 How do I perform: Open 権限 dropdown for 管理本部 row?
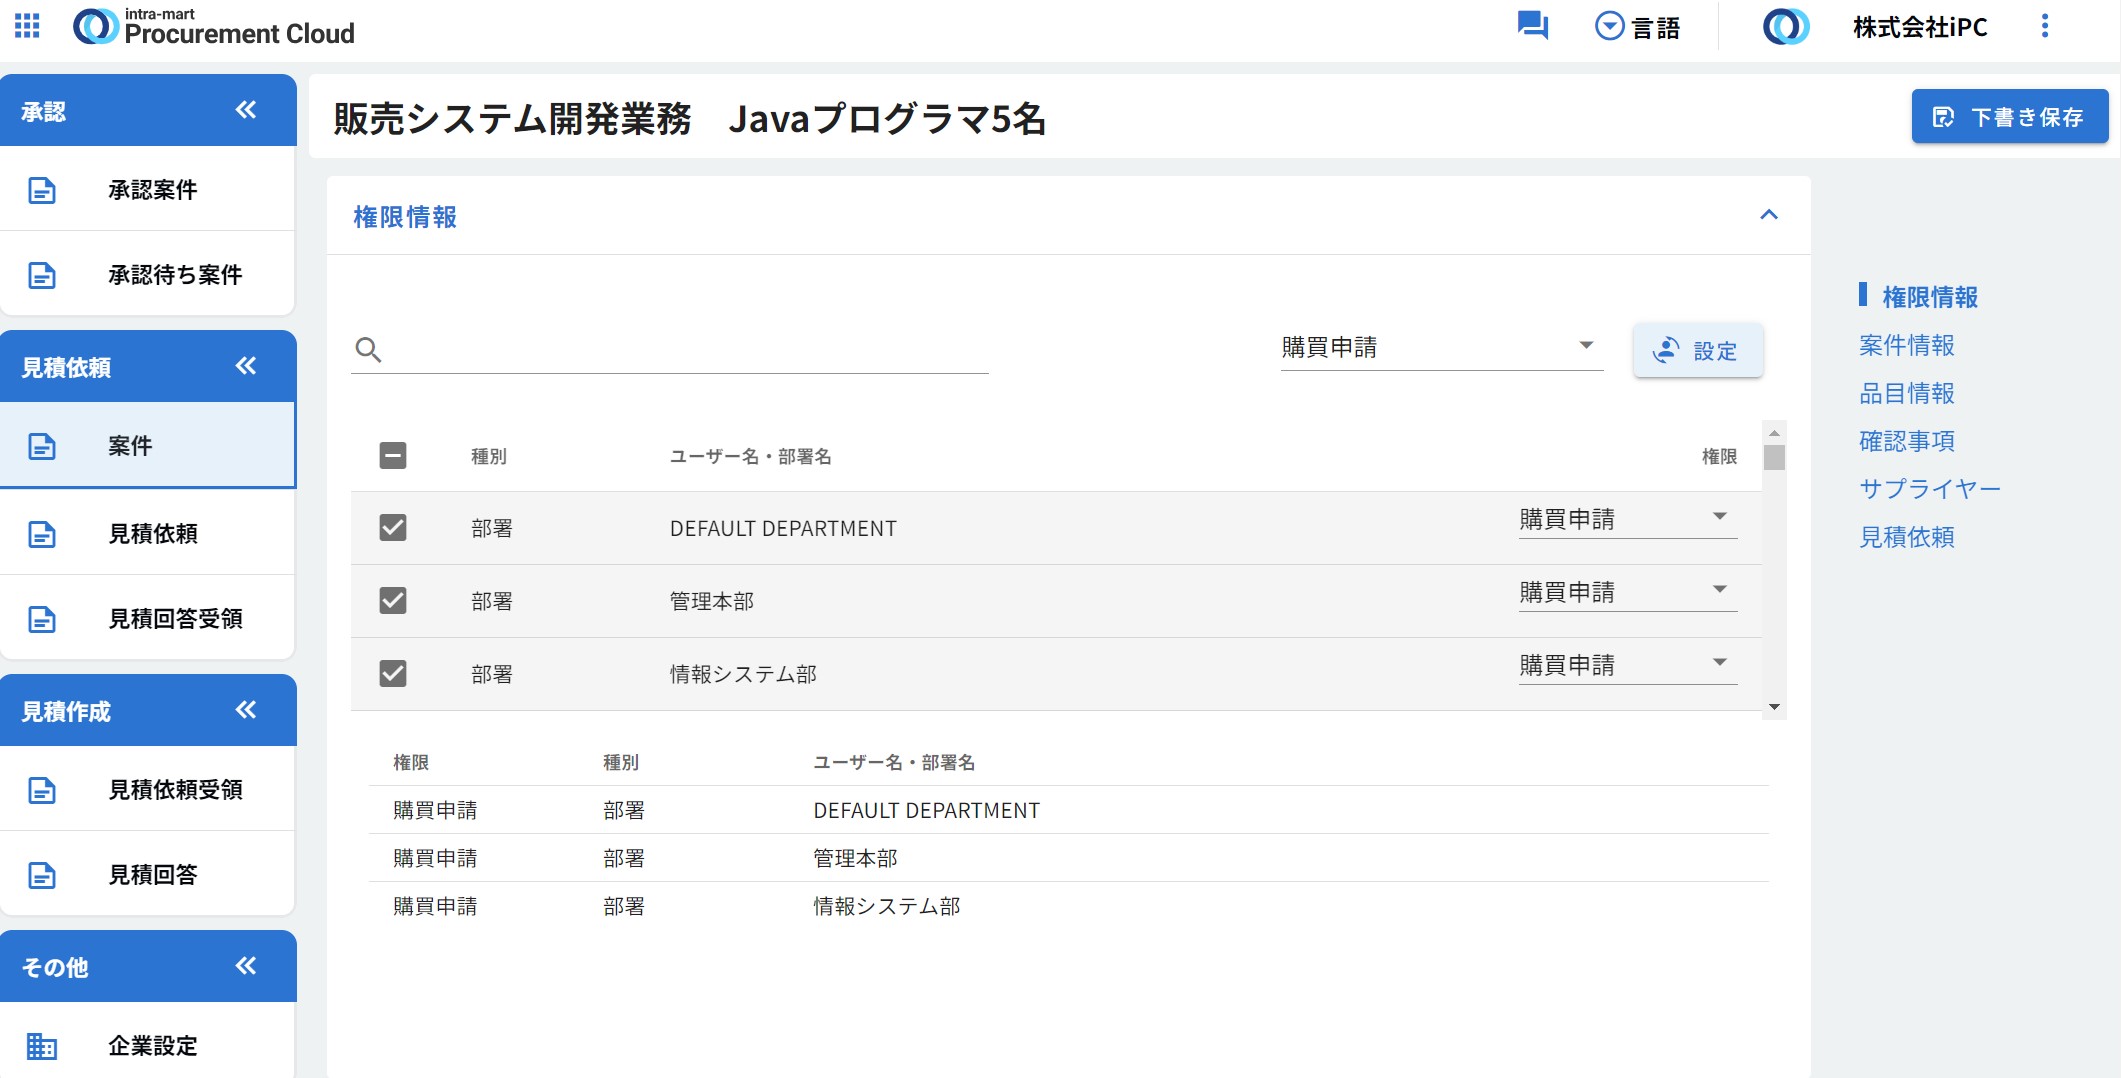pos(1627,592)
